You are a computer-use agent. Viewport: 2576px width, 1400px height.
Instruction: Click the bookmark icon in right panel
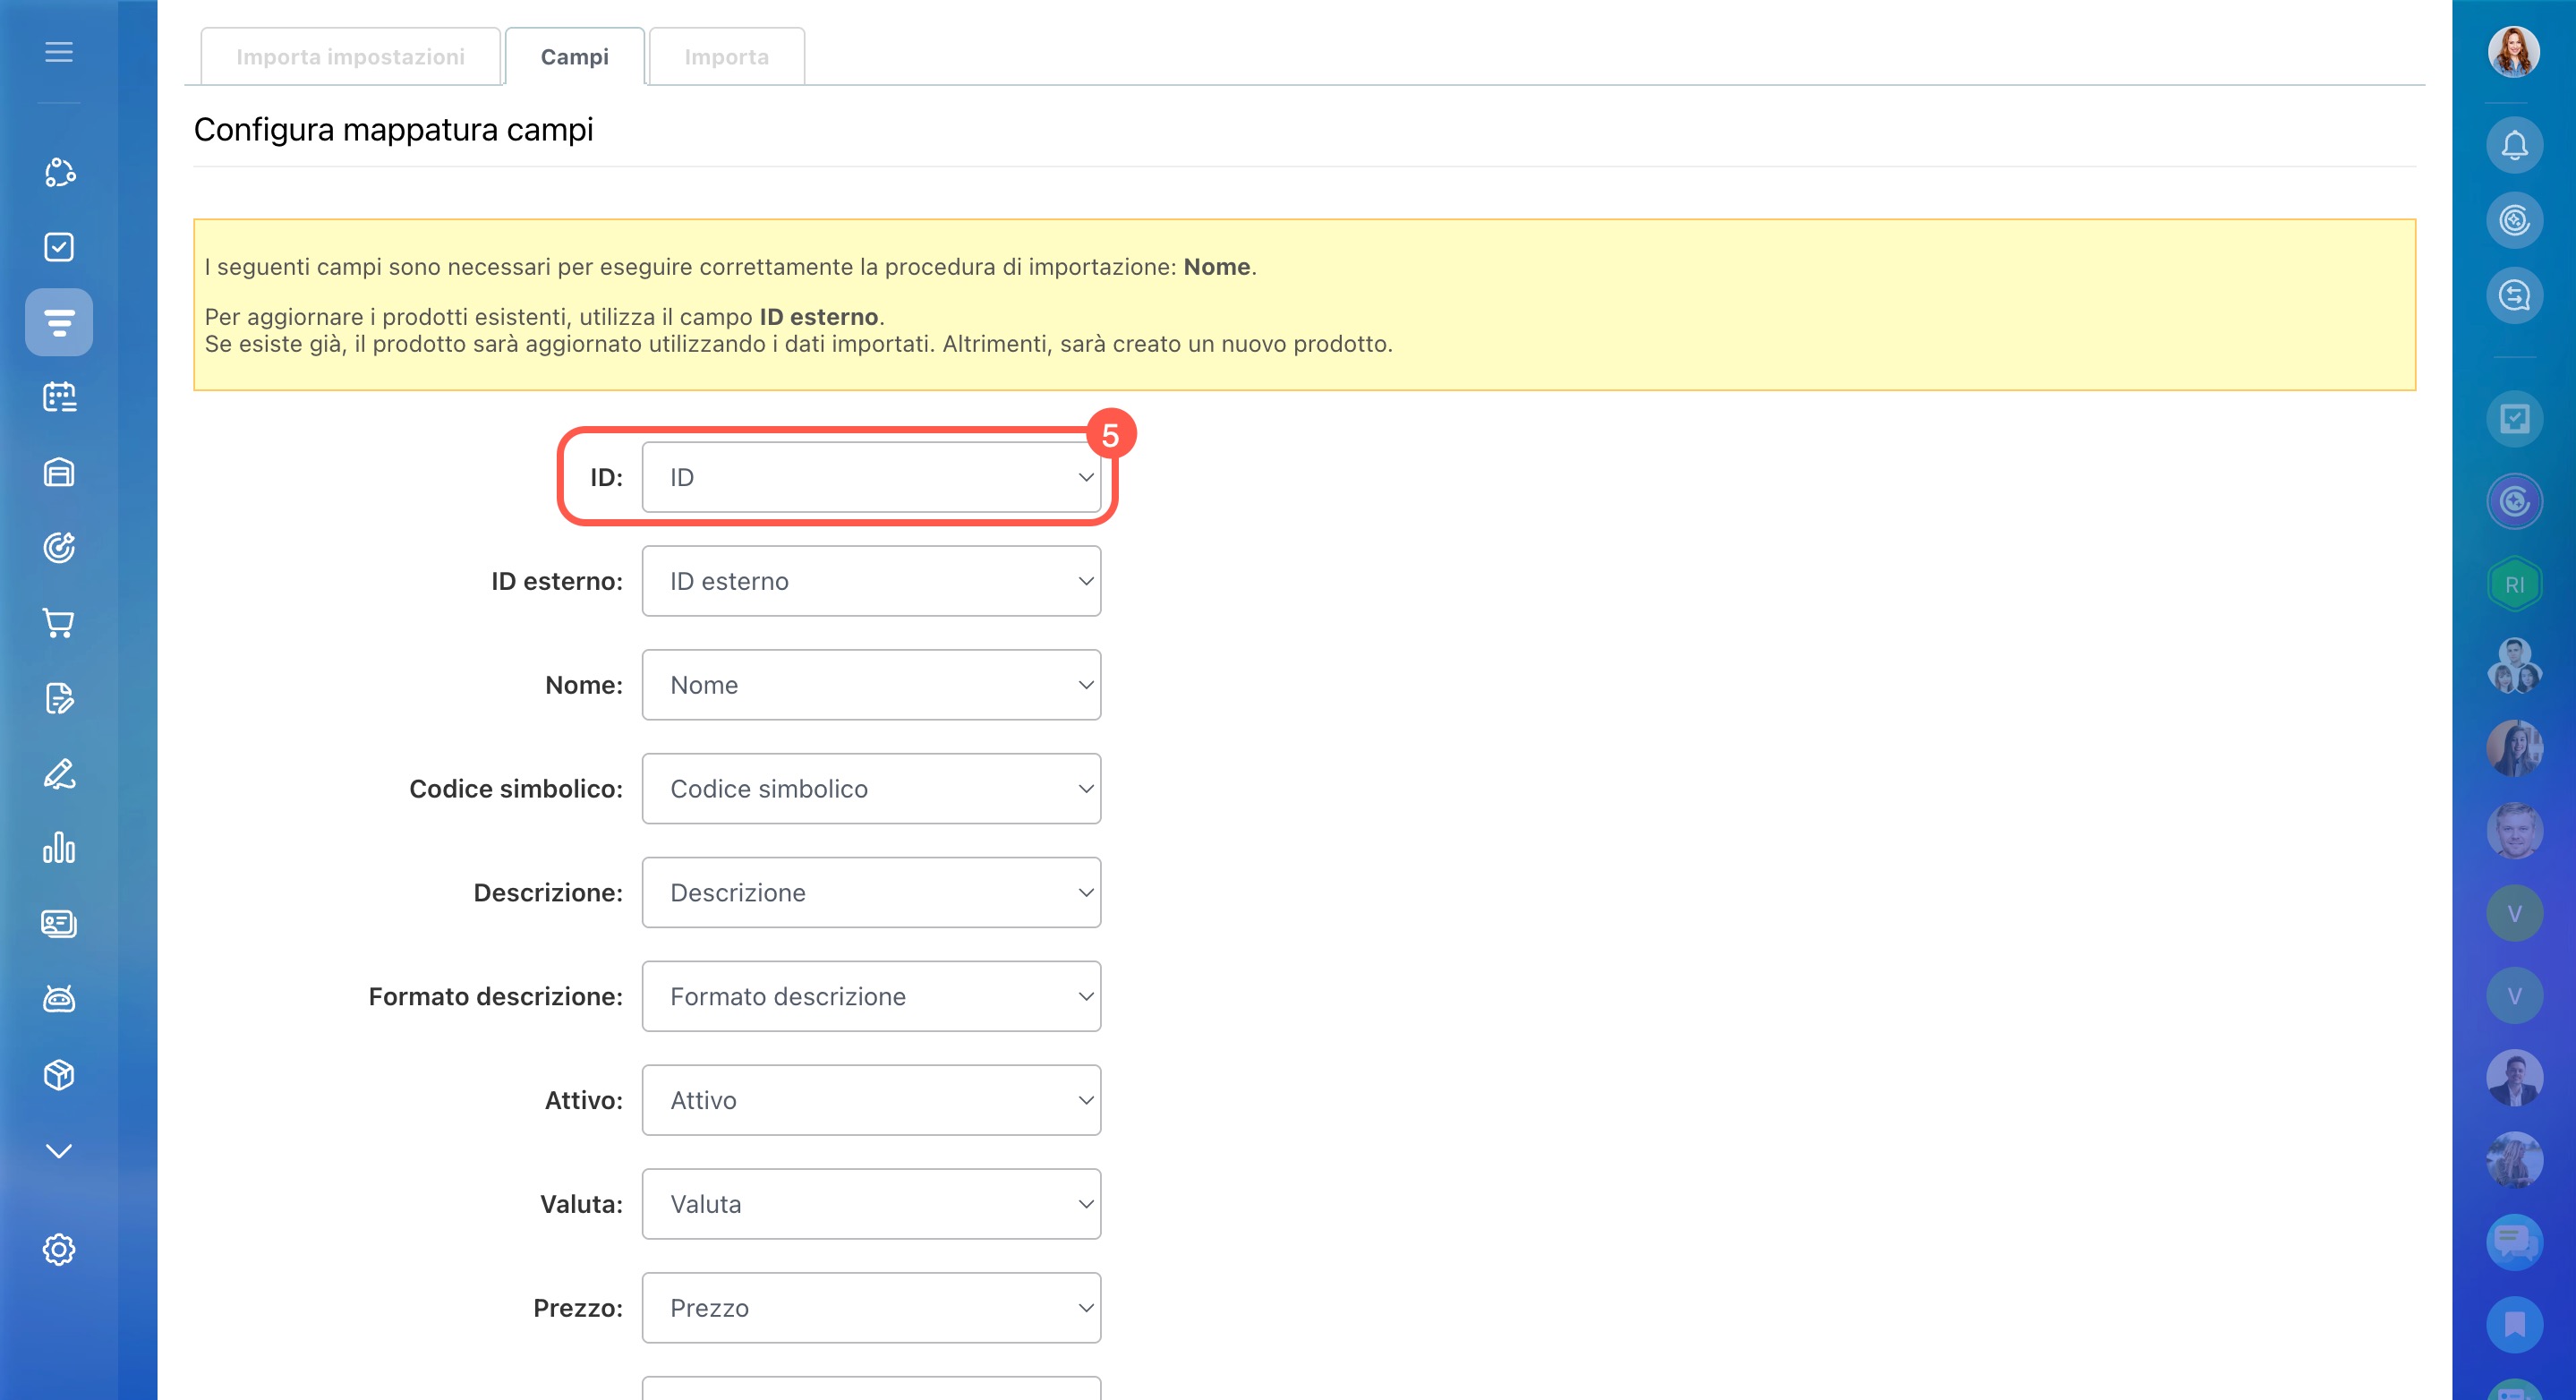coord(2514,1324)
